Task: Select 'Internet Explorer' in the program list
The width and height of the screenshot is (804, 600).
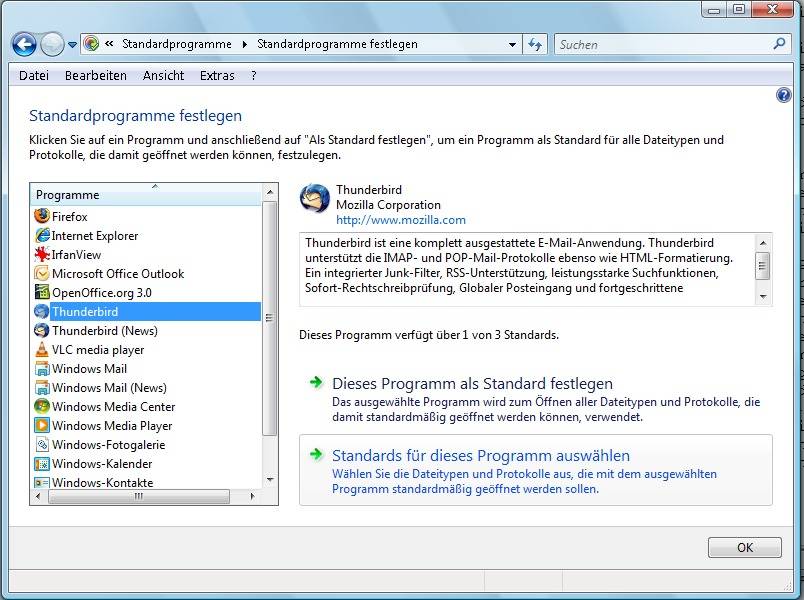Action: point(95,236)
